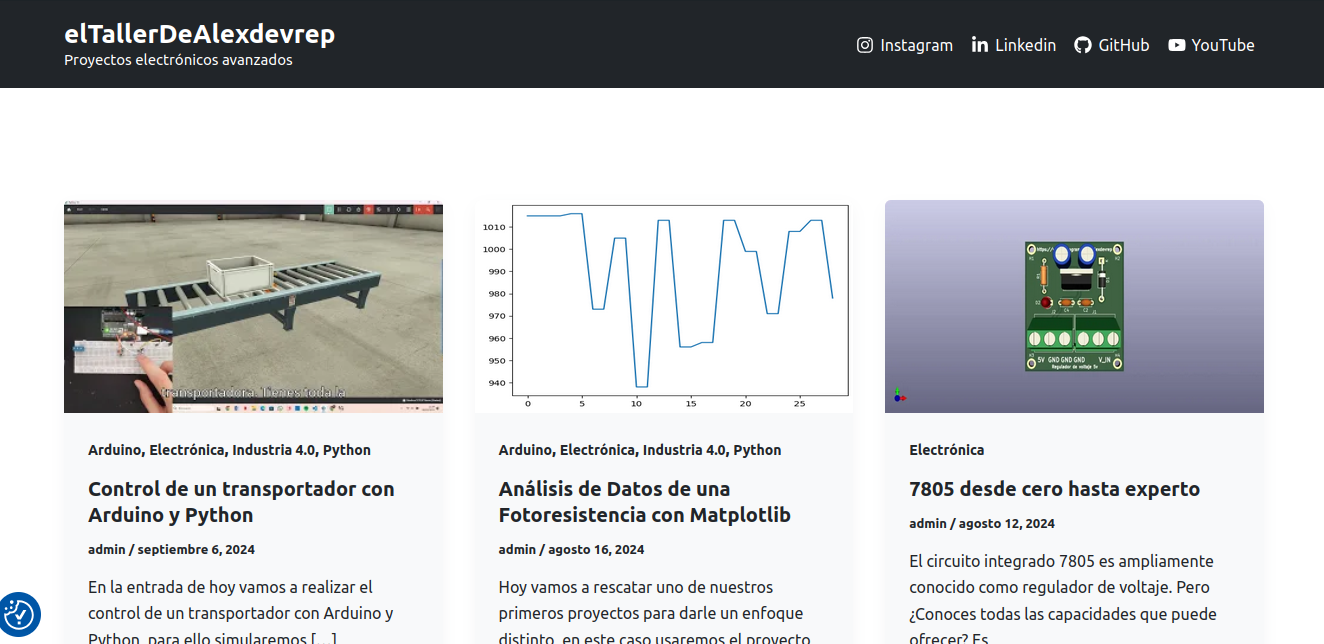Open the Linkedin text link in header
The image size is (1324, 644).
(1026, 45)
